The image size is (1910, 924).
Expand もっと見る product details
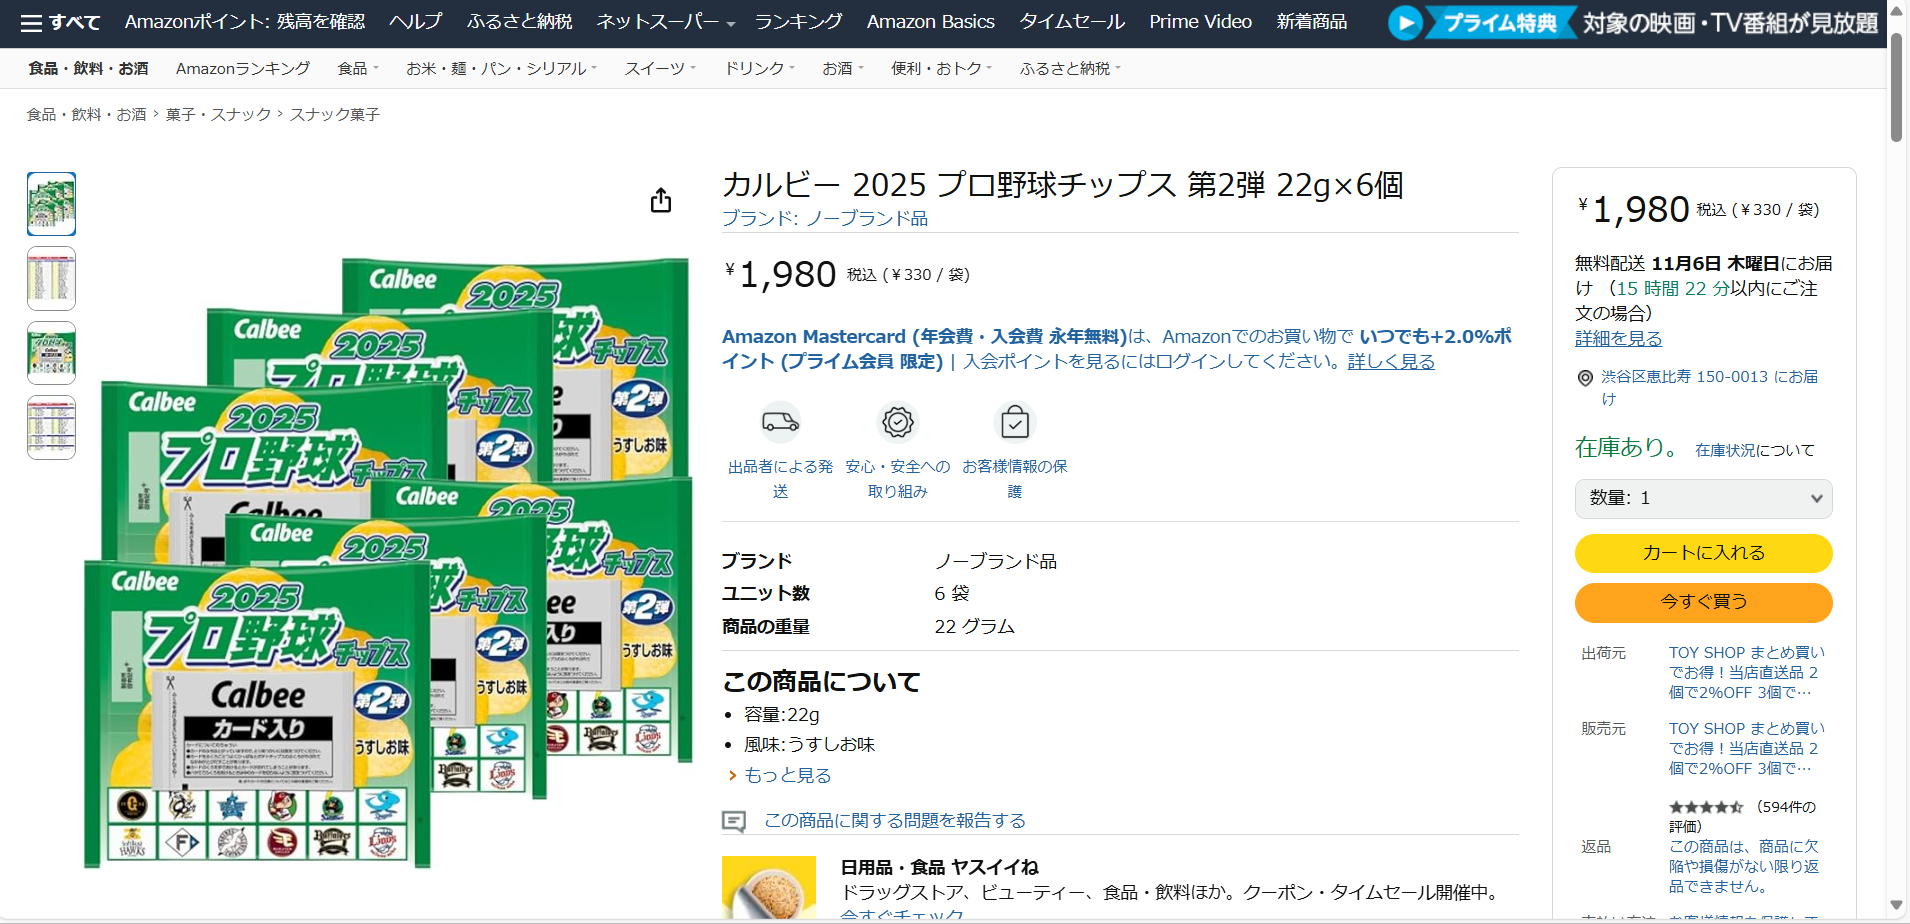coord(787,775)
